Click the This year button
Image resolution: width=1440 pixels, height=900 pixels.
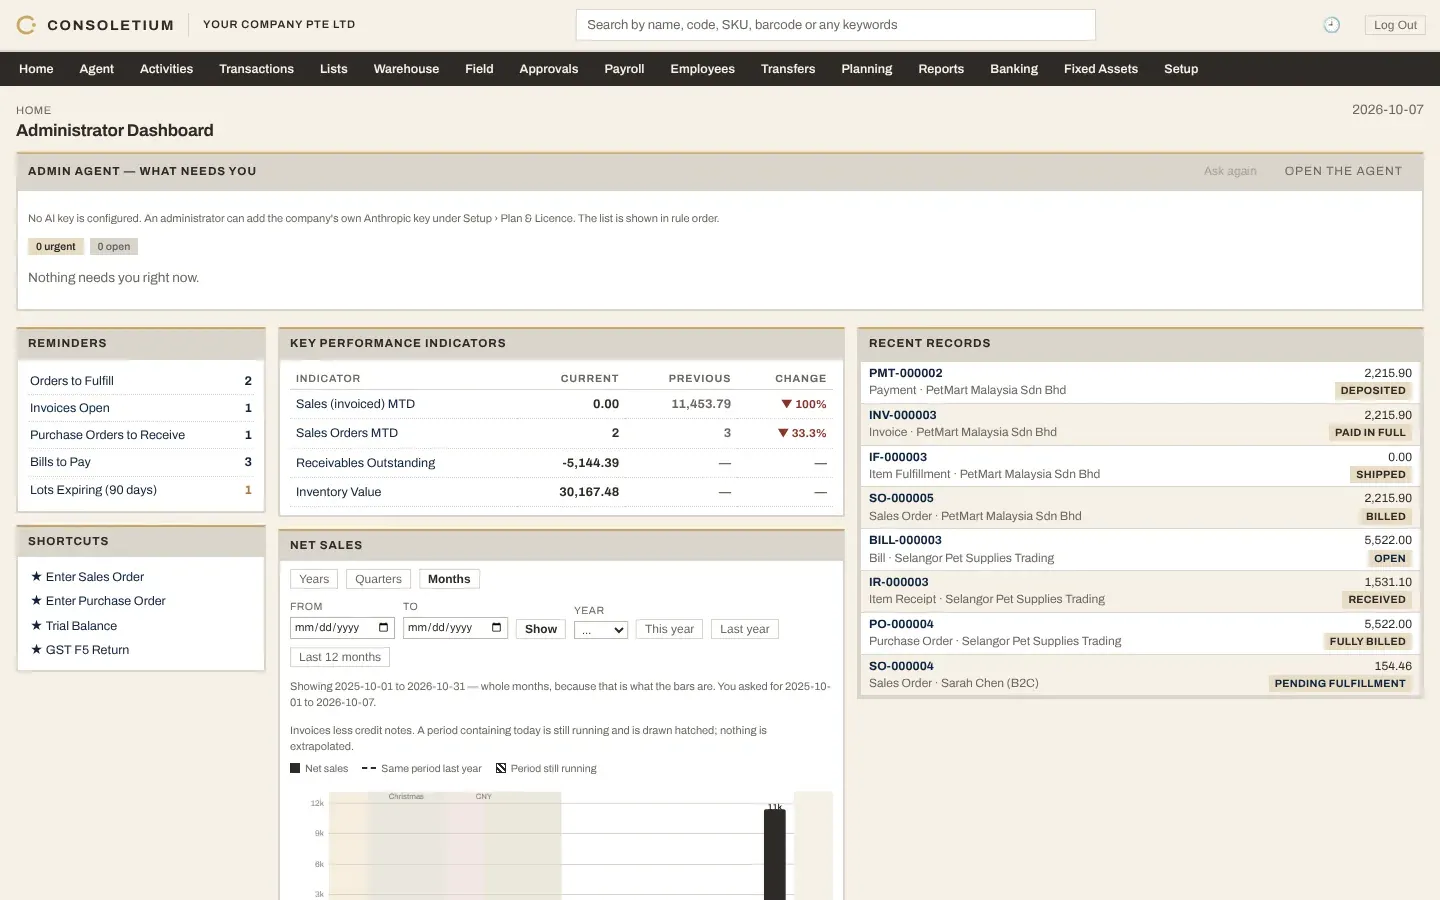coord(669,629)
